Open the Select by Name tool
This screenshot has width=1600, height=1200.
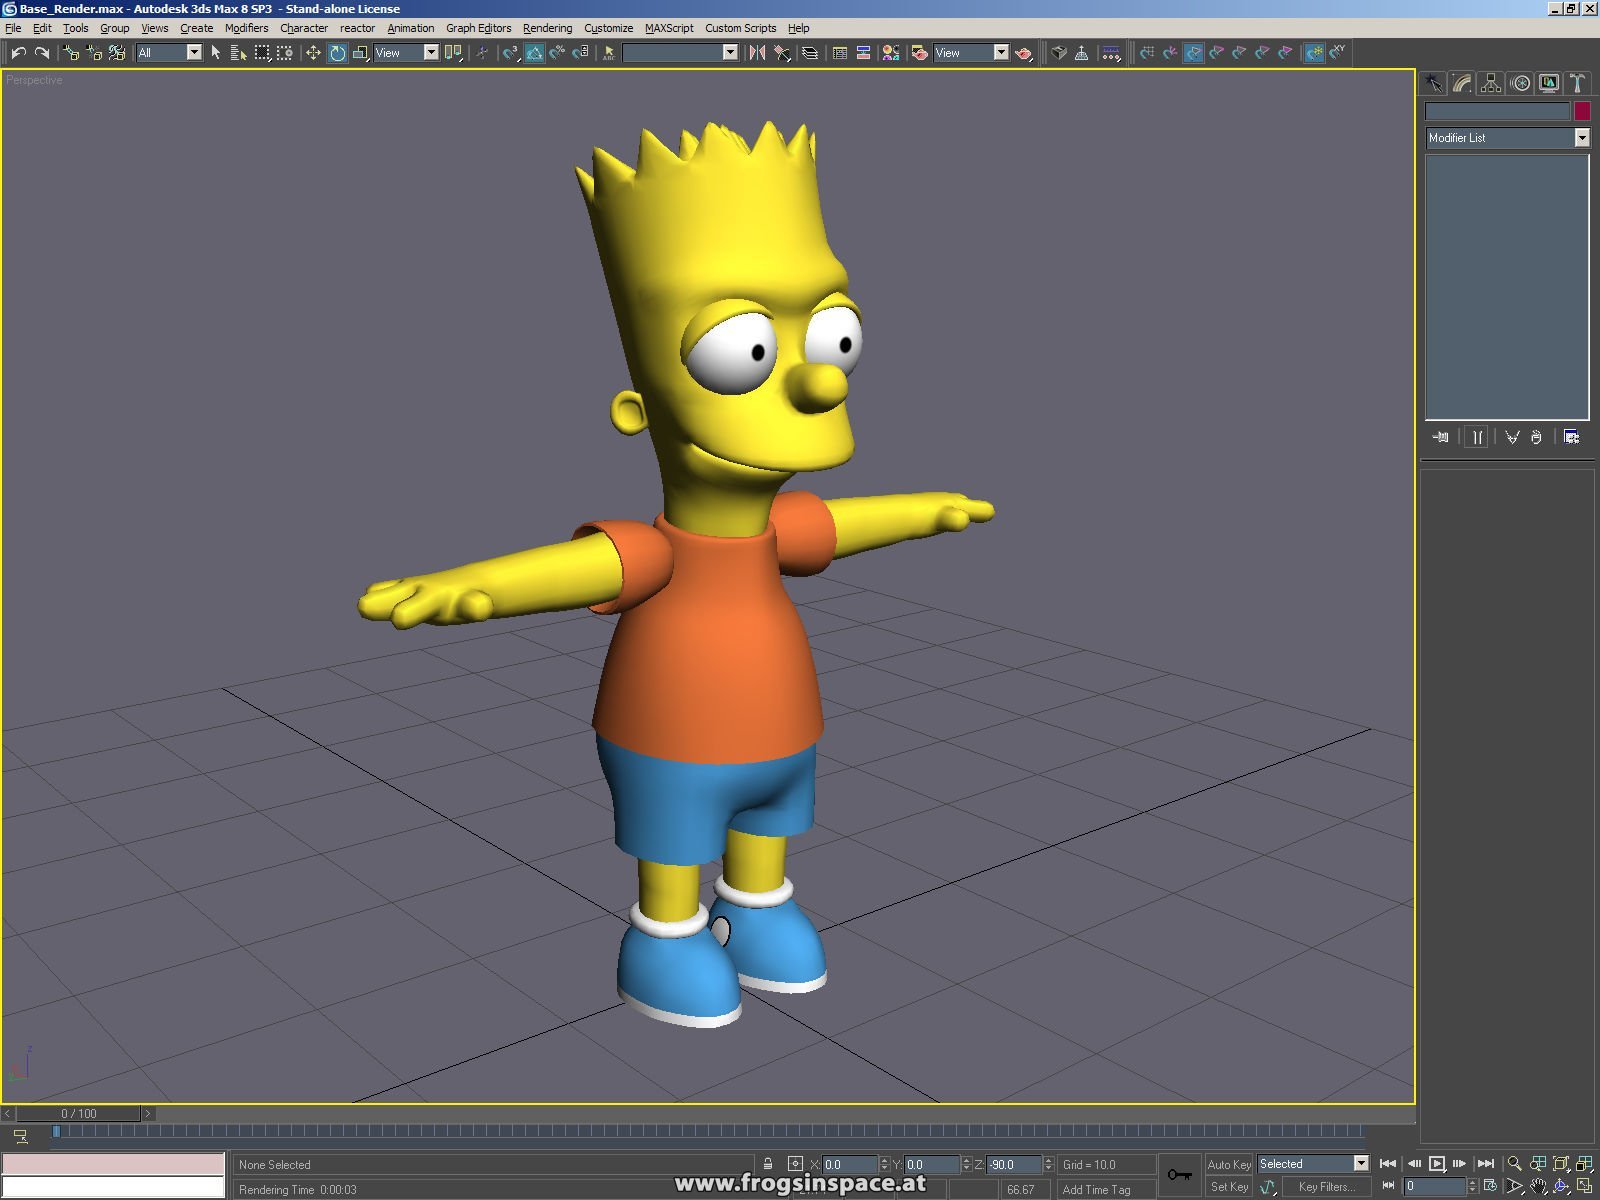[238, 53]
